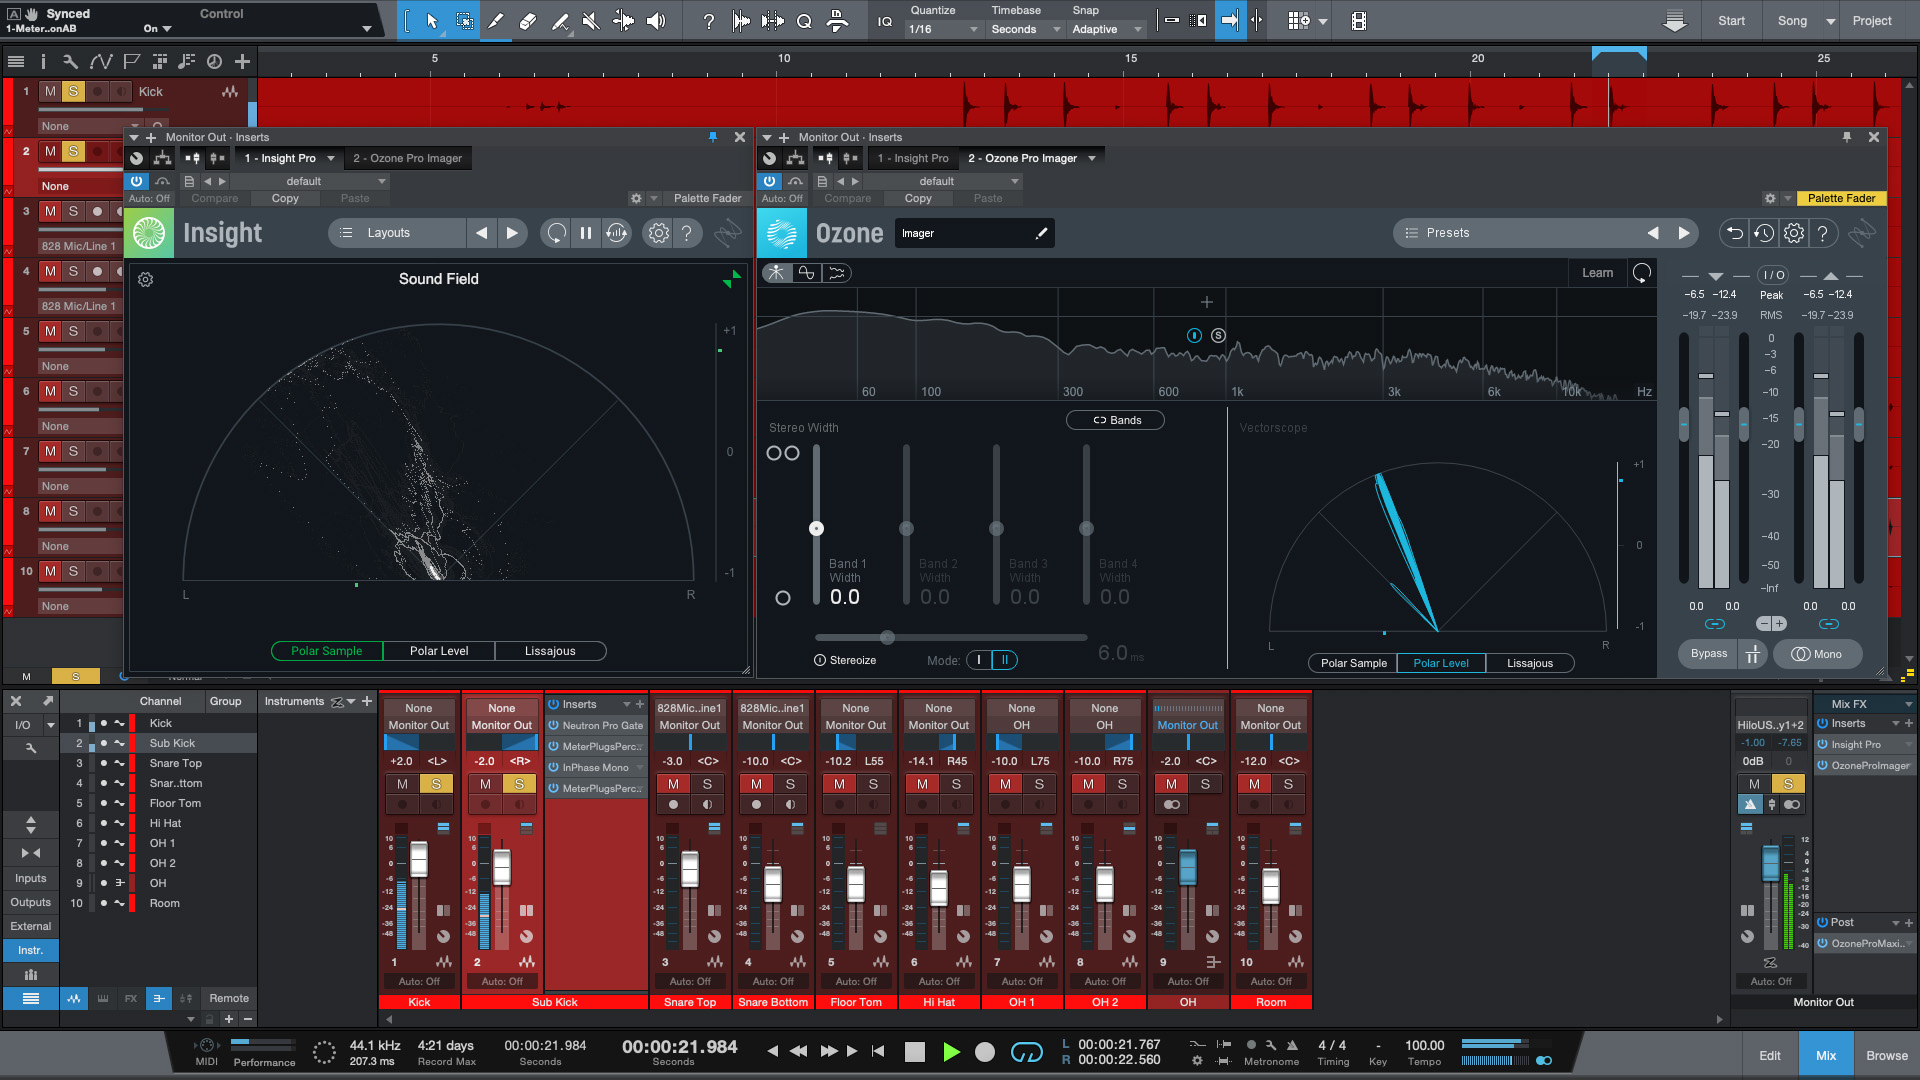Viewport: 1920px width, 1080px height.
Task: Toggle the video player icon in toolbar
Action: [1359, 20]
